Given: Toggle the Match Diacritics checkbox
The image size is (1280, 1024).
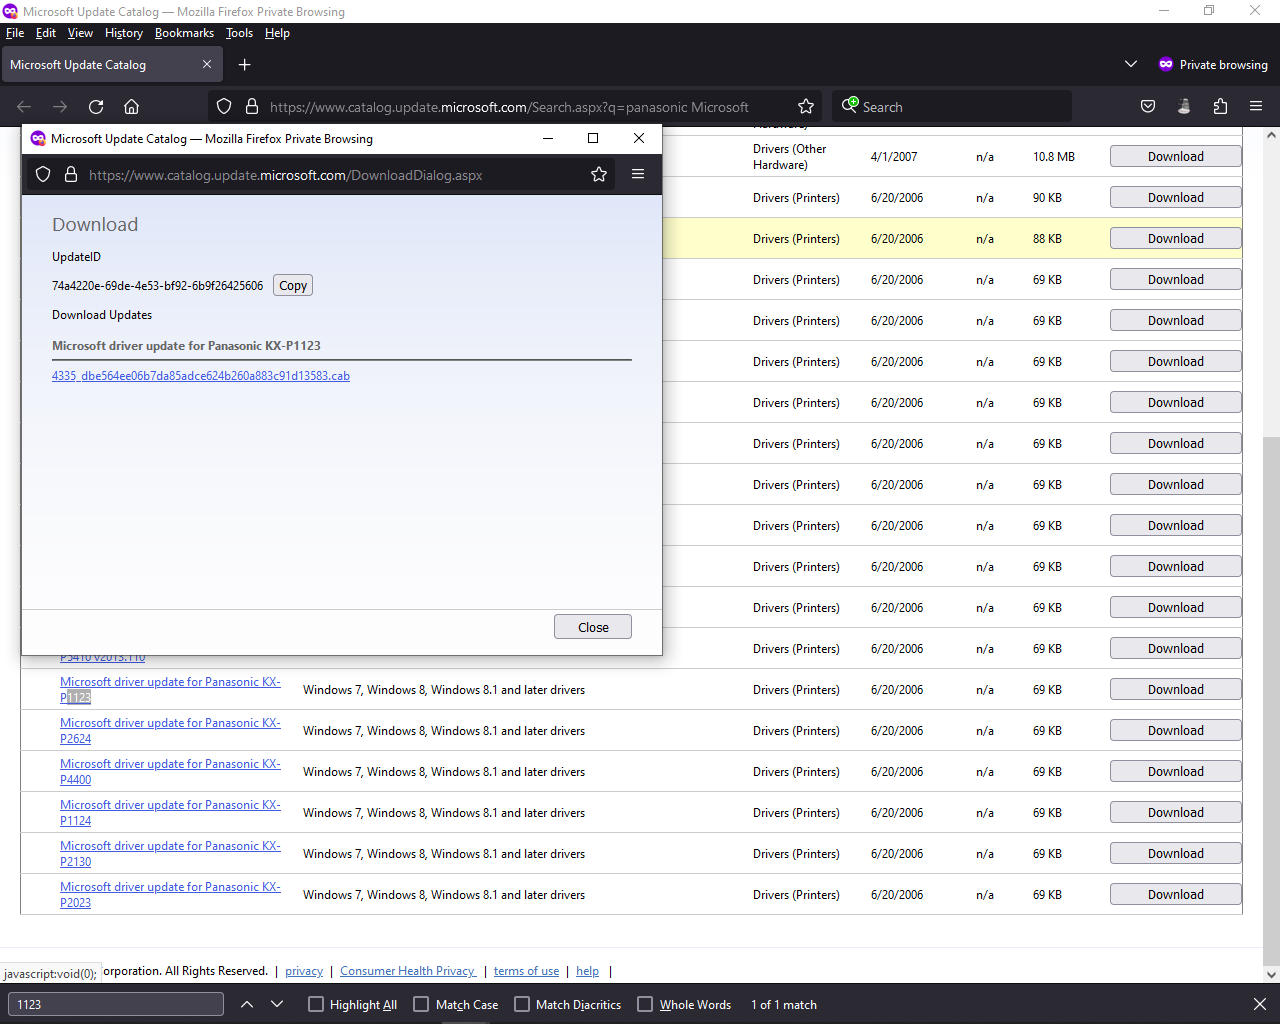Looking at the screenshot, I should click(522, 1005).
